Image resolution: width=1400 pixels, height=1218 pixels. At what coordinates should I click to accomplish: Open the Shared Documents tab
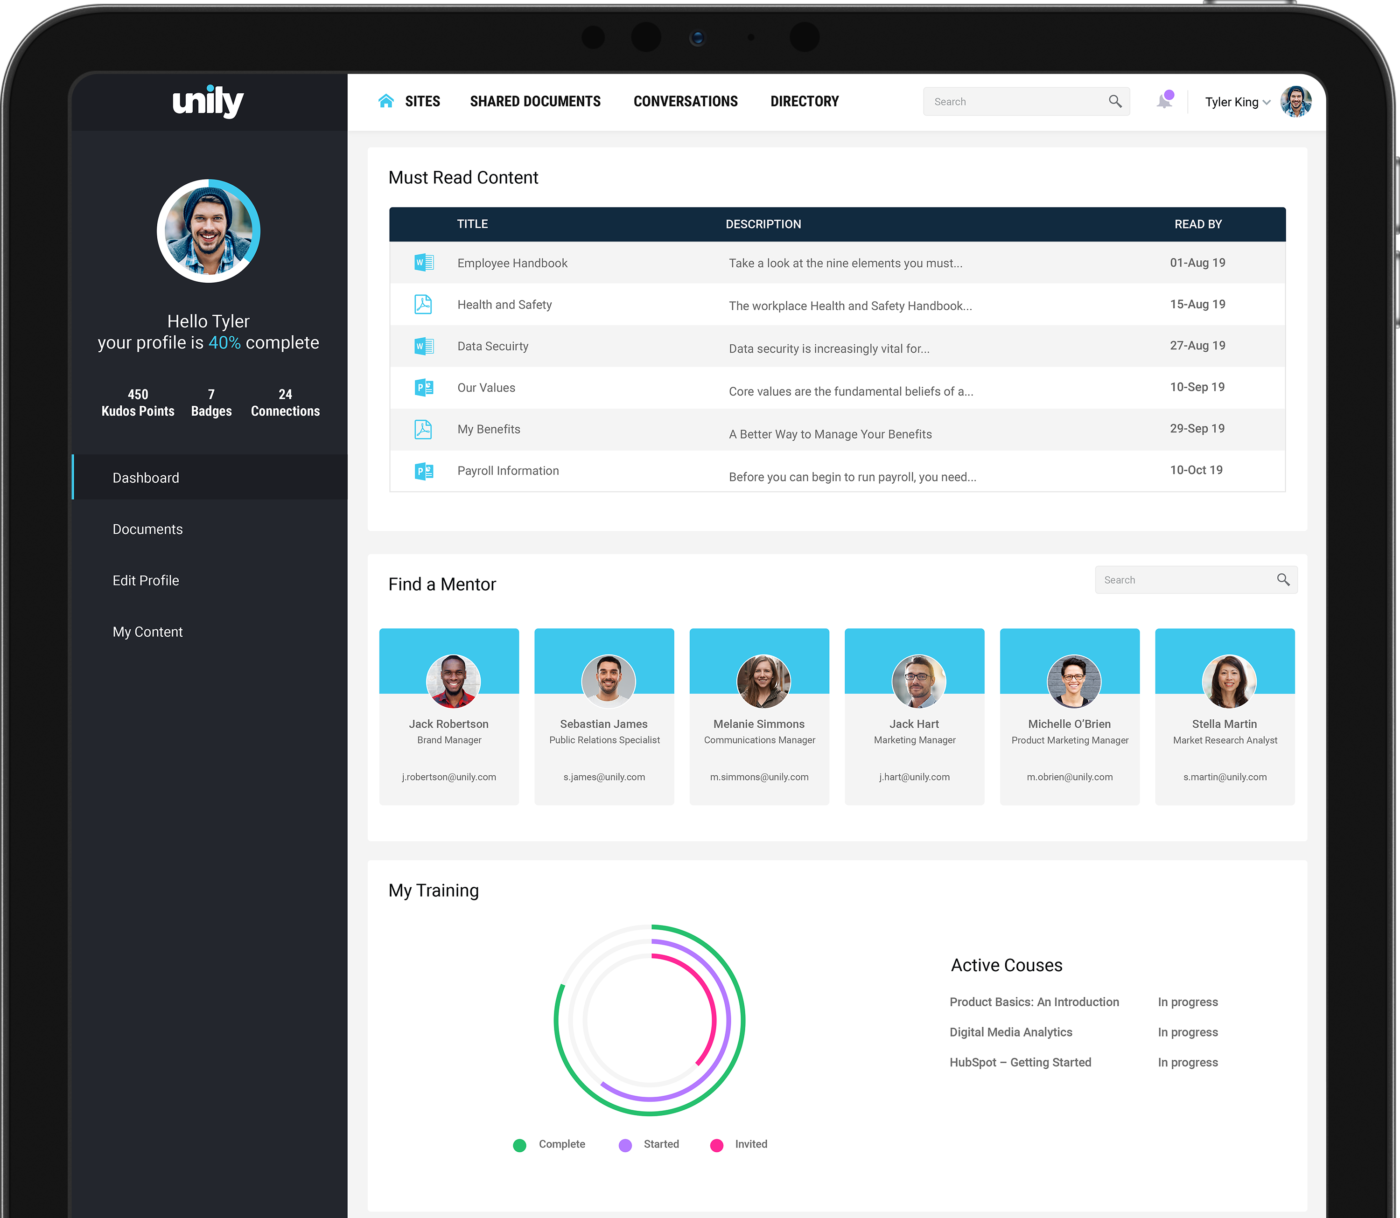point(535,101)
